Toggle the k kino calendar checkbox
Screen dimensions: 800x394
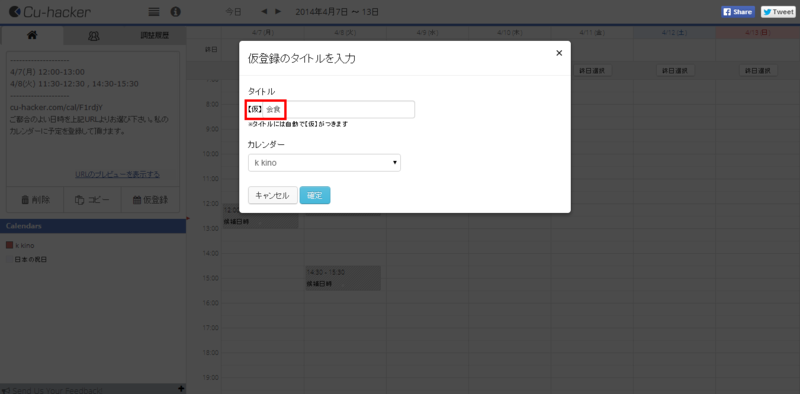9,245
